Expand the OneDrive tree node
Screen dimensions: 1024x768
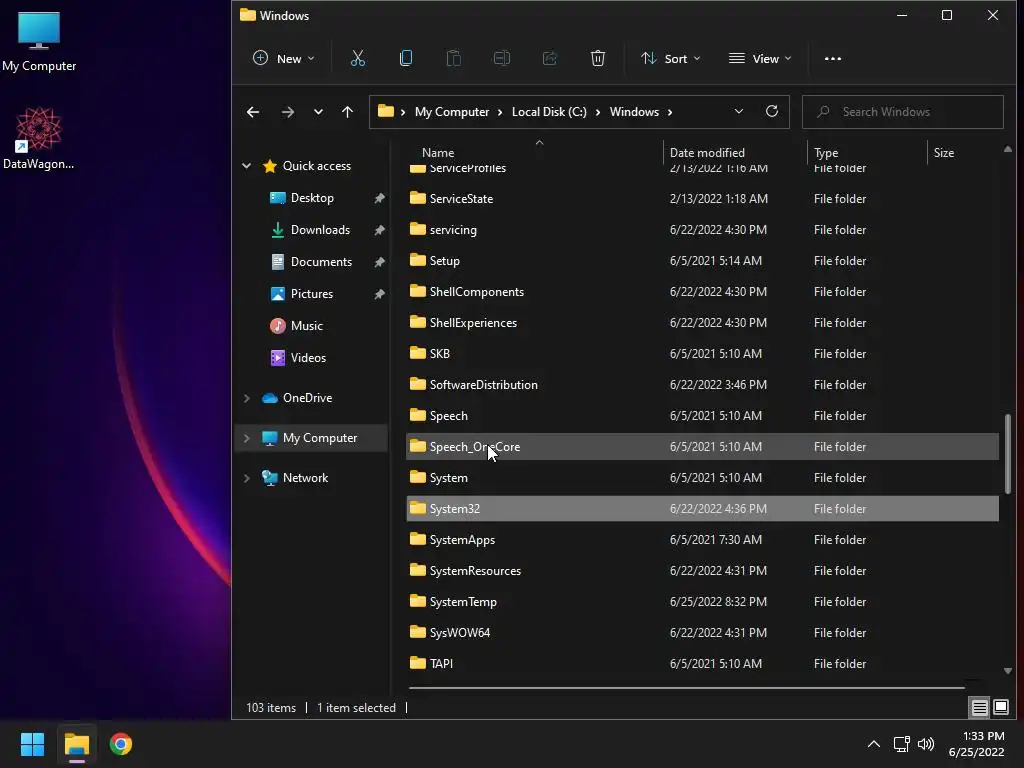246,398
